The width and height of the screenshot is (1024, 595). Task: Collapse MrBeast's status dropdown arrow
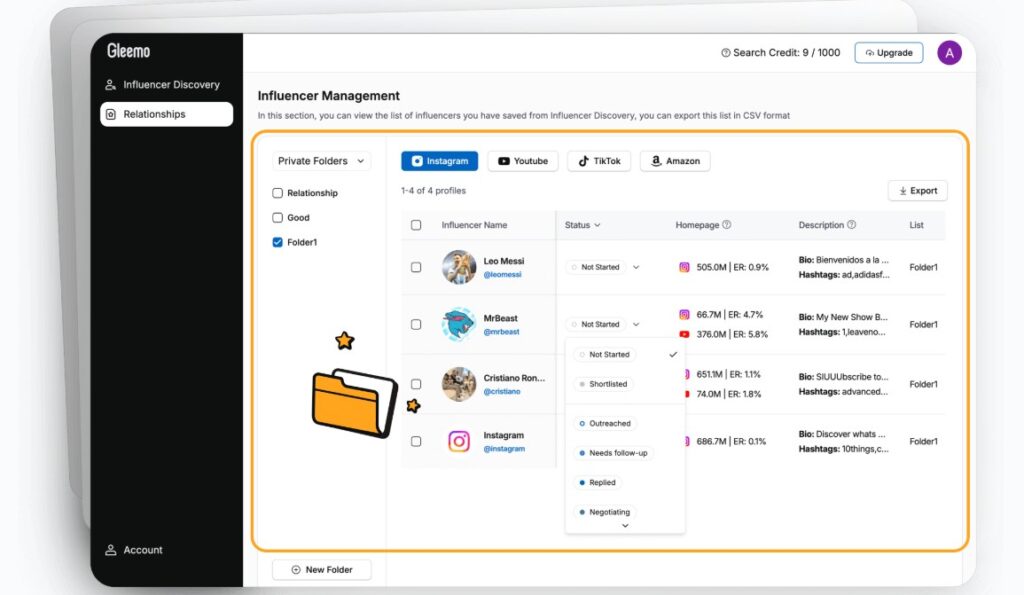[x=636, y=325]
